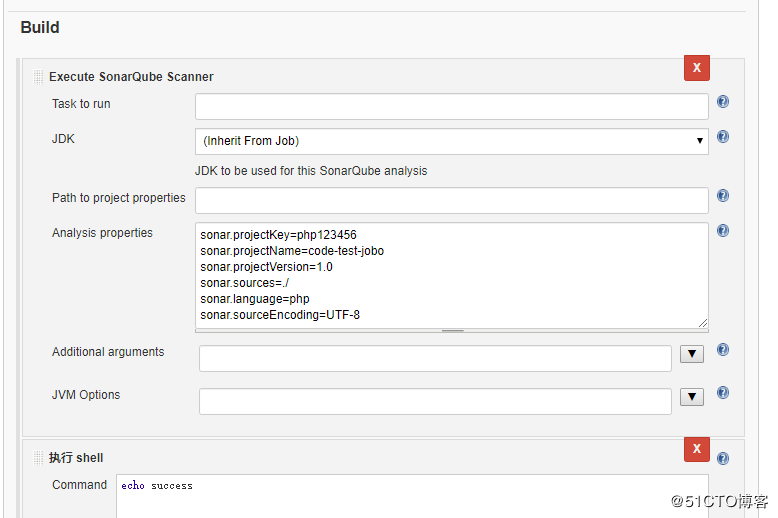Click the JVM Options input field

[x=435, y=401]
